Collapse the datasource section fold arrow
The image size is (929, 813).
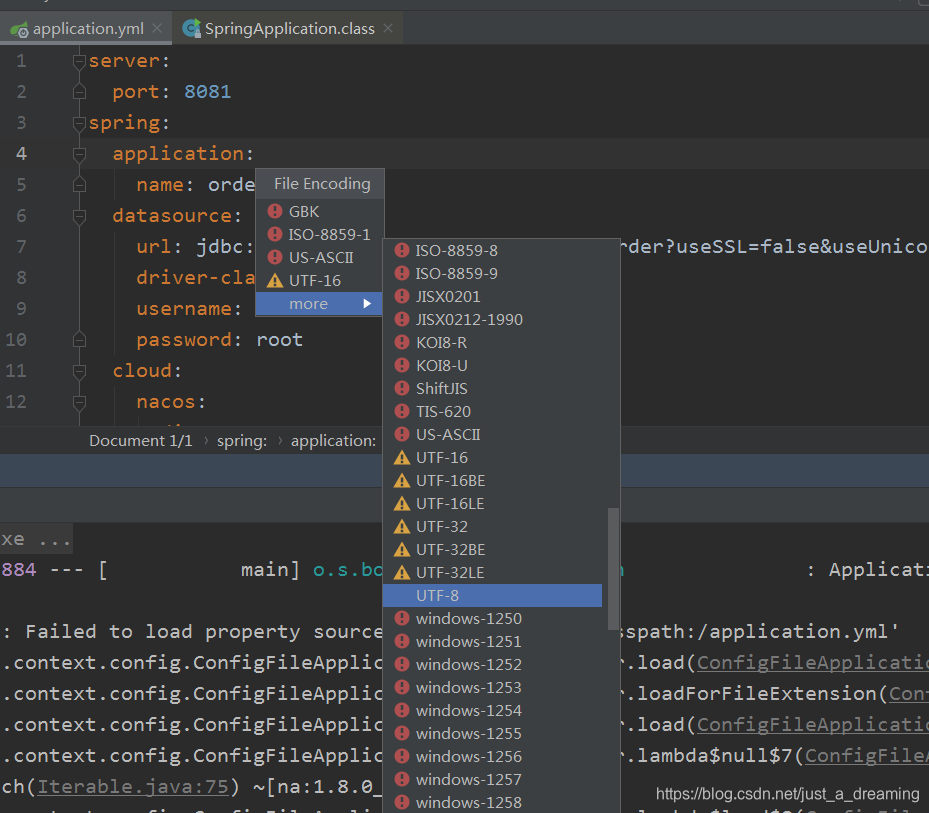[x=78, y=215]
